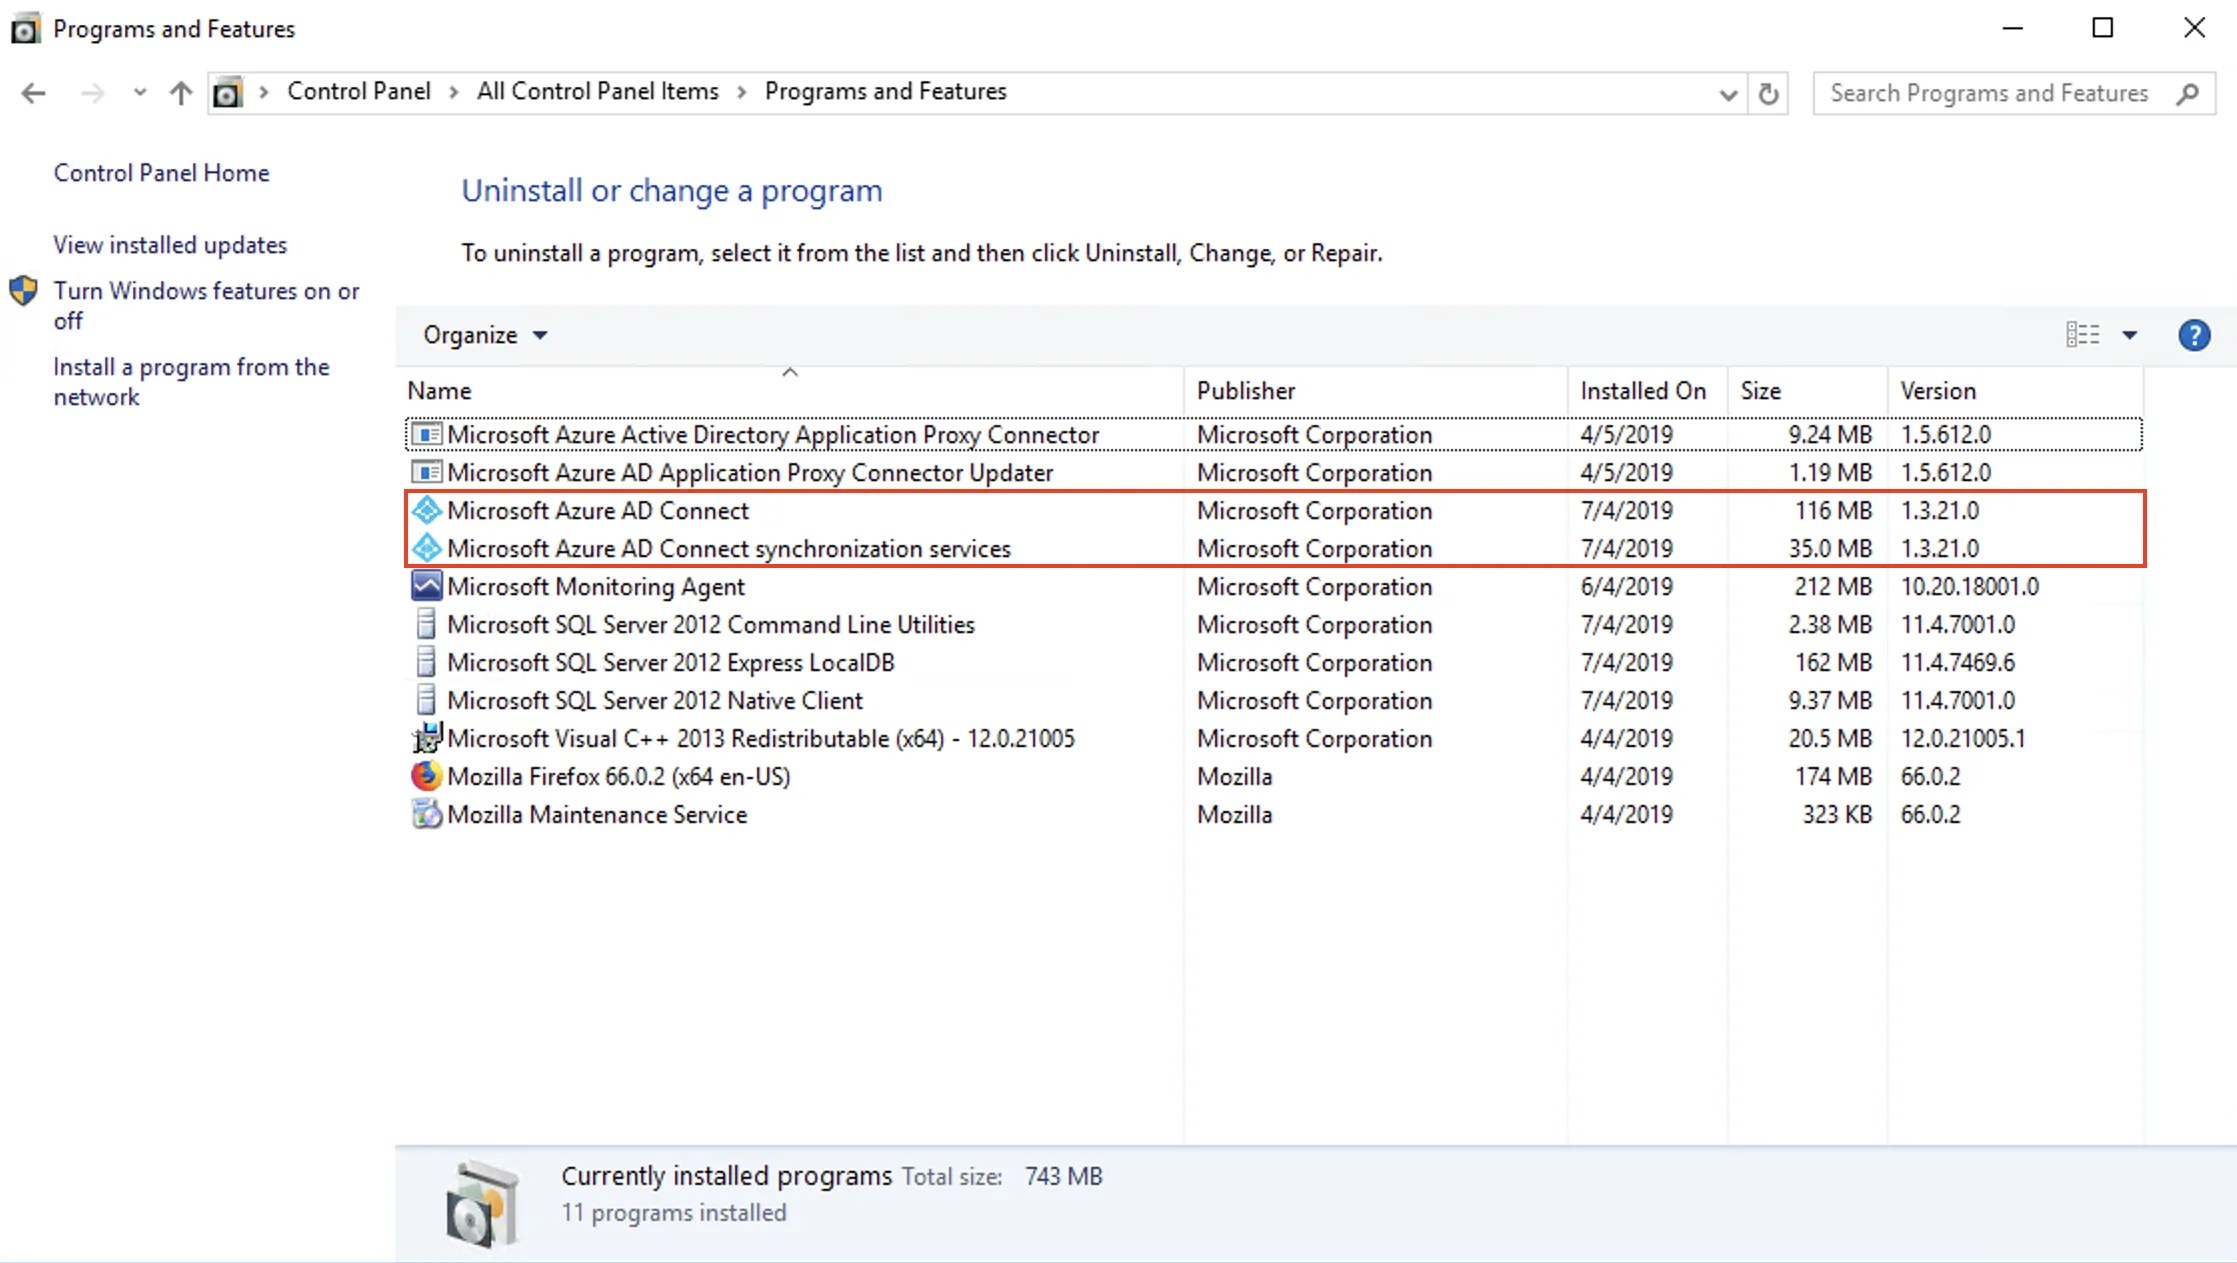
Task: Click the 6/4/2019 install date
Action: pos(1626,587)
